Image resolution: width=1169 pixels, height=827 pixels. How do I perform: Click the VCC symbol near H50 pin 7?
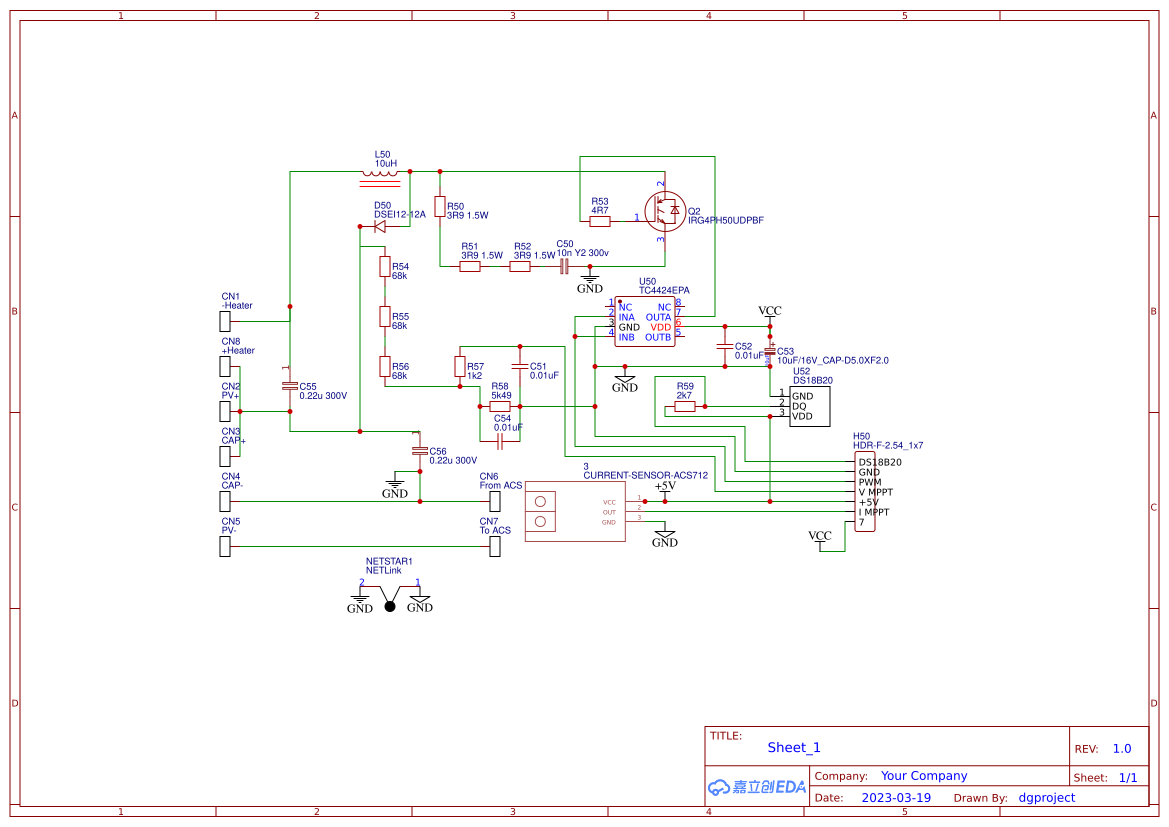(819, 539)
